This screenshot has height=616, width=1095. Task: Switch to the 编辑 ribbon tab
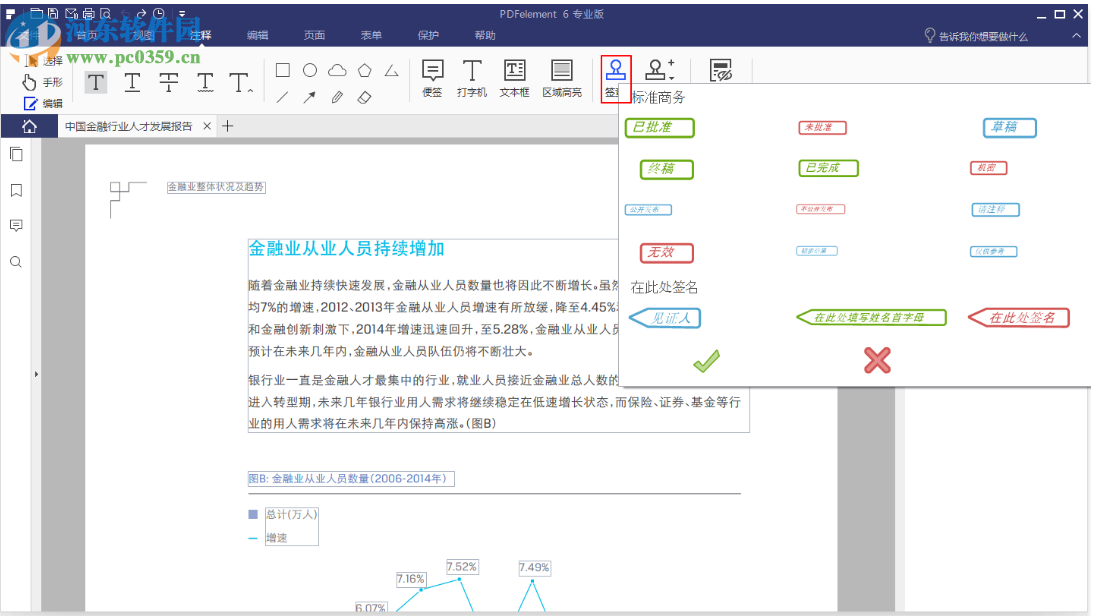[256, 34]
